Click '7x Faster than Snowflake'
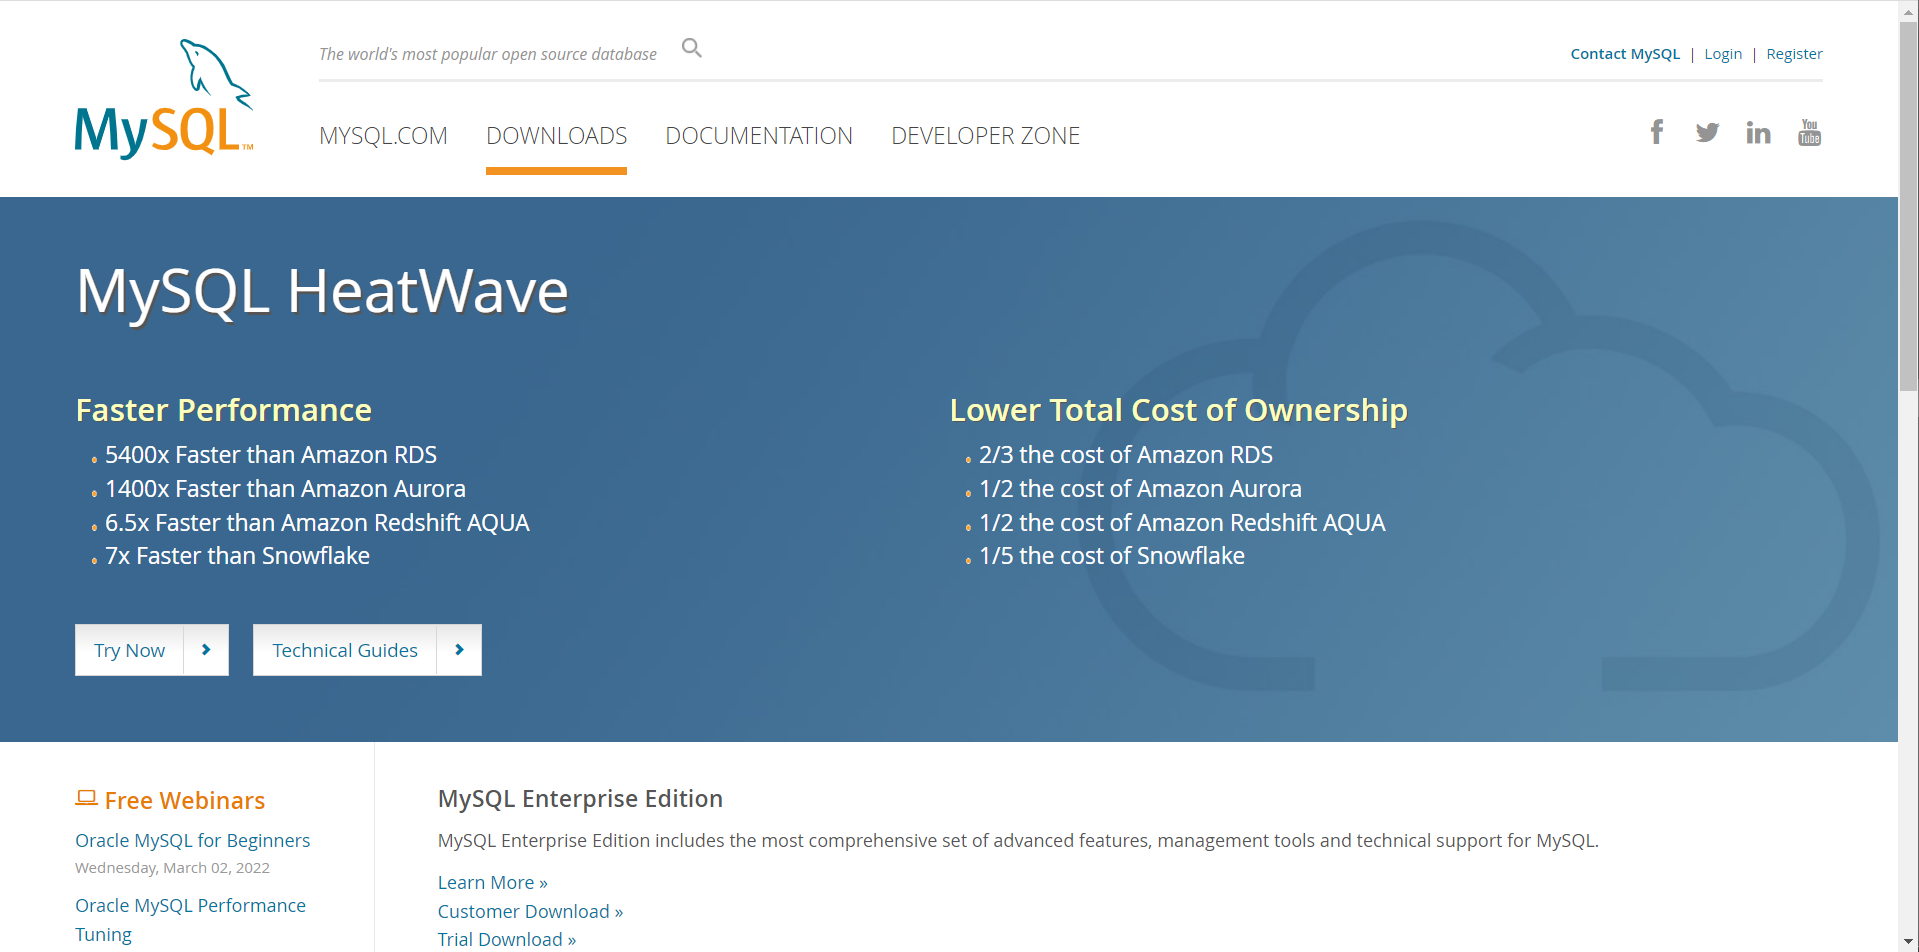 (237, 556)
